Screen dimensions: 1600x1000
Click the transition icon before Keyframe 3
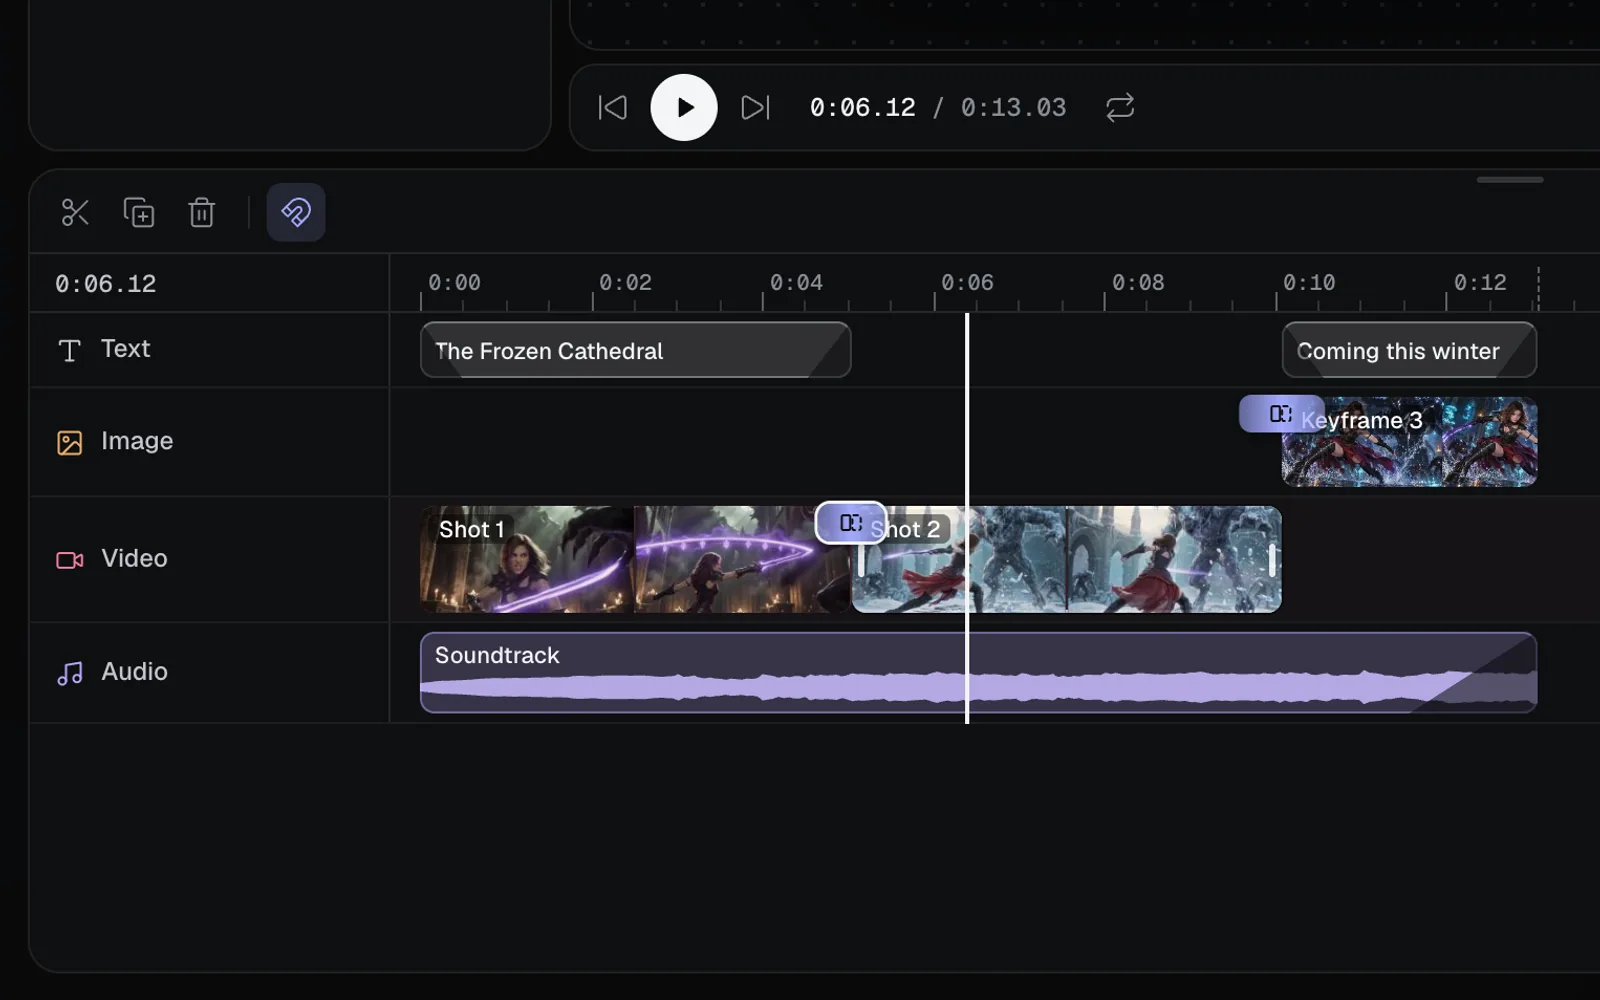[x=1280, y=414]
